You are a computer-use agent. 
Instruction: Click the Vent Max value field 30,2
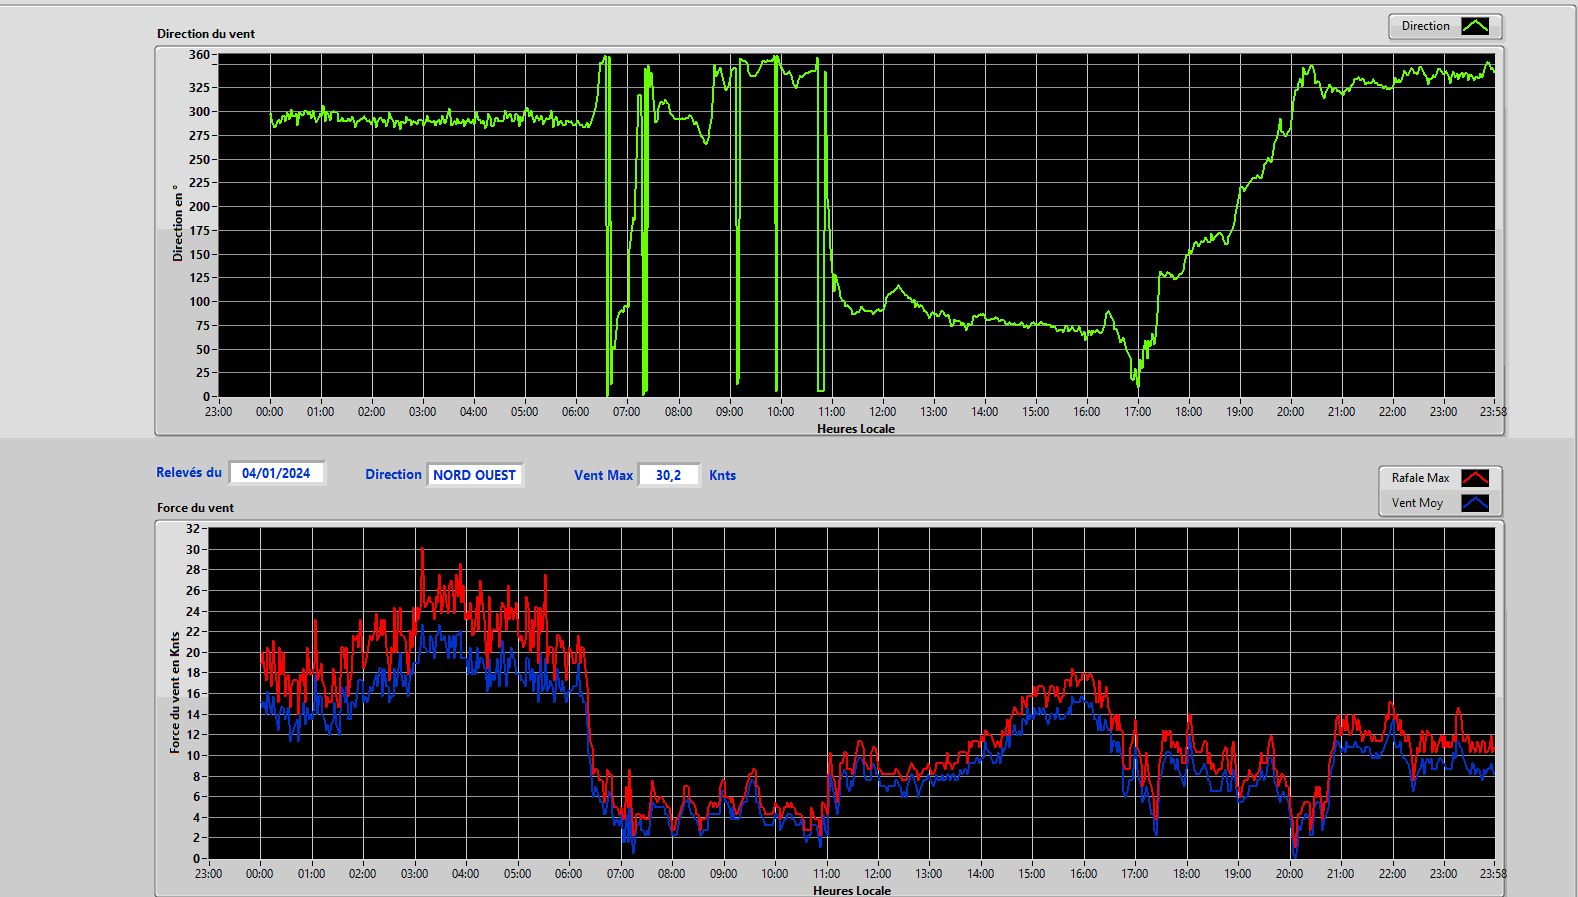(x=669, y=475)
